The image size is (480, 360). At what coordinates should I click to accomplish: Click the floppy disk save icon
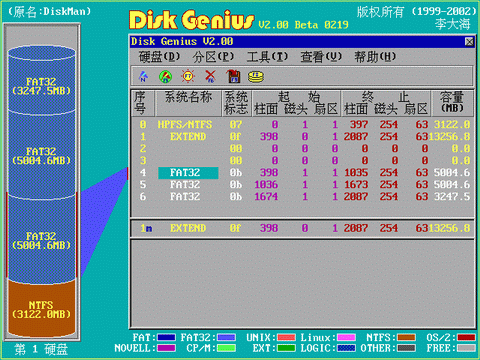tap(233, 77)
